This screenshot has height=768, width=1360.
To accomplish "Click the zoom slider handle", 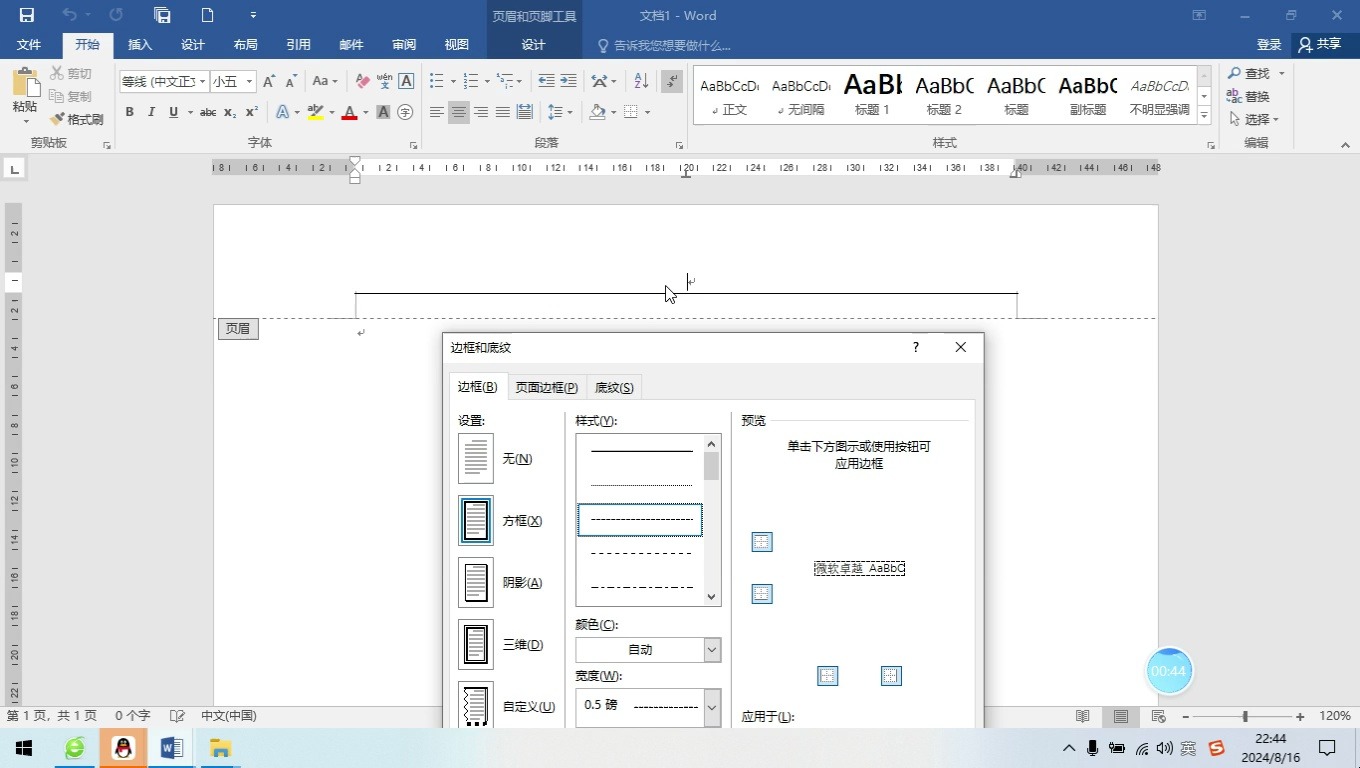I will tap(1245, 717).
